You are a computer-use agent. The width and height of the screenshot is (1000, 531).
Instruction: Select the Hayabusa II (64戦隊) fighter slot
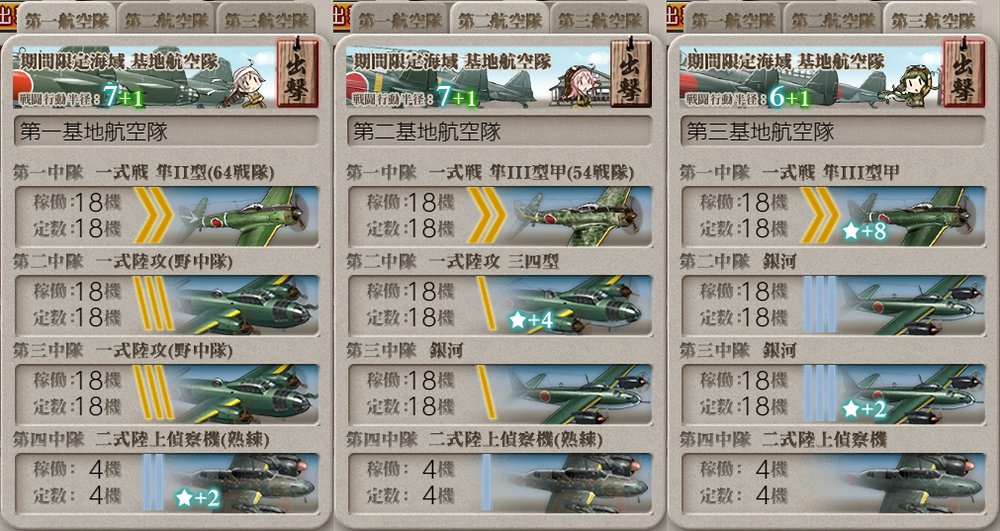pos(166,216)
